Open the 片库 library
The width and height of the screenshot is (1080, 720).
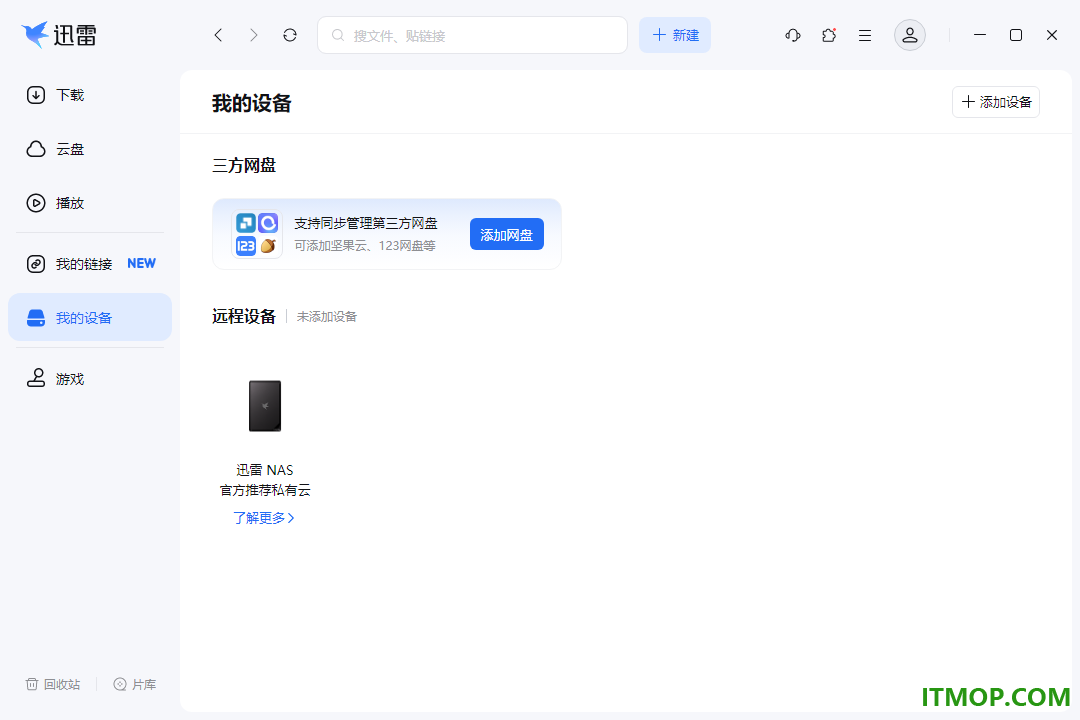pos(135,684)
